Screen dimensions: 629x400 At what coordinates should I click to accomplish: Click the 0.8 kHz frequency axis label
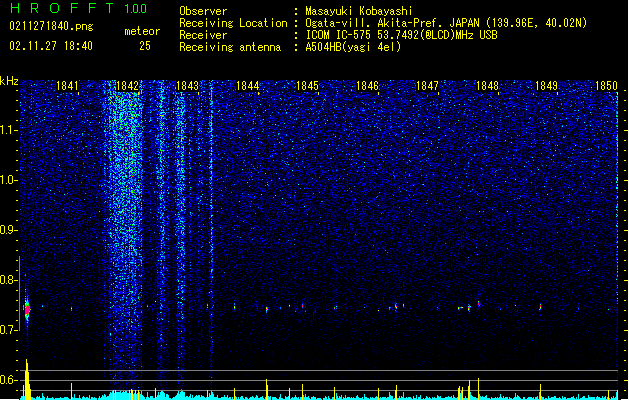pyautogui.click(x=8, y=280)
